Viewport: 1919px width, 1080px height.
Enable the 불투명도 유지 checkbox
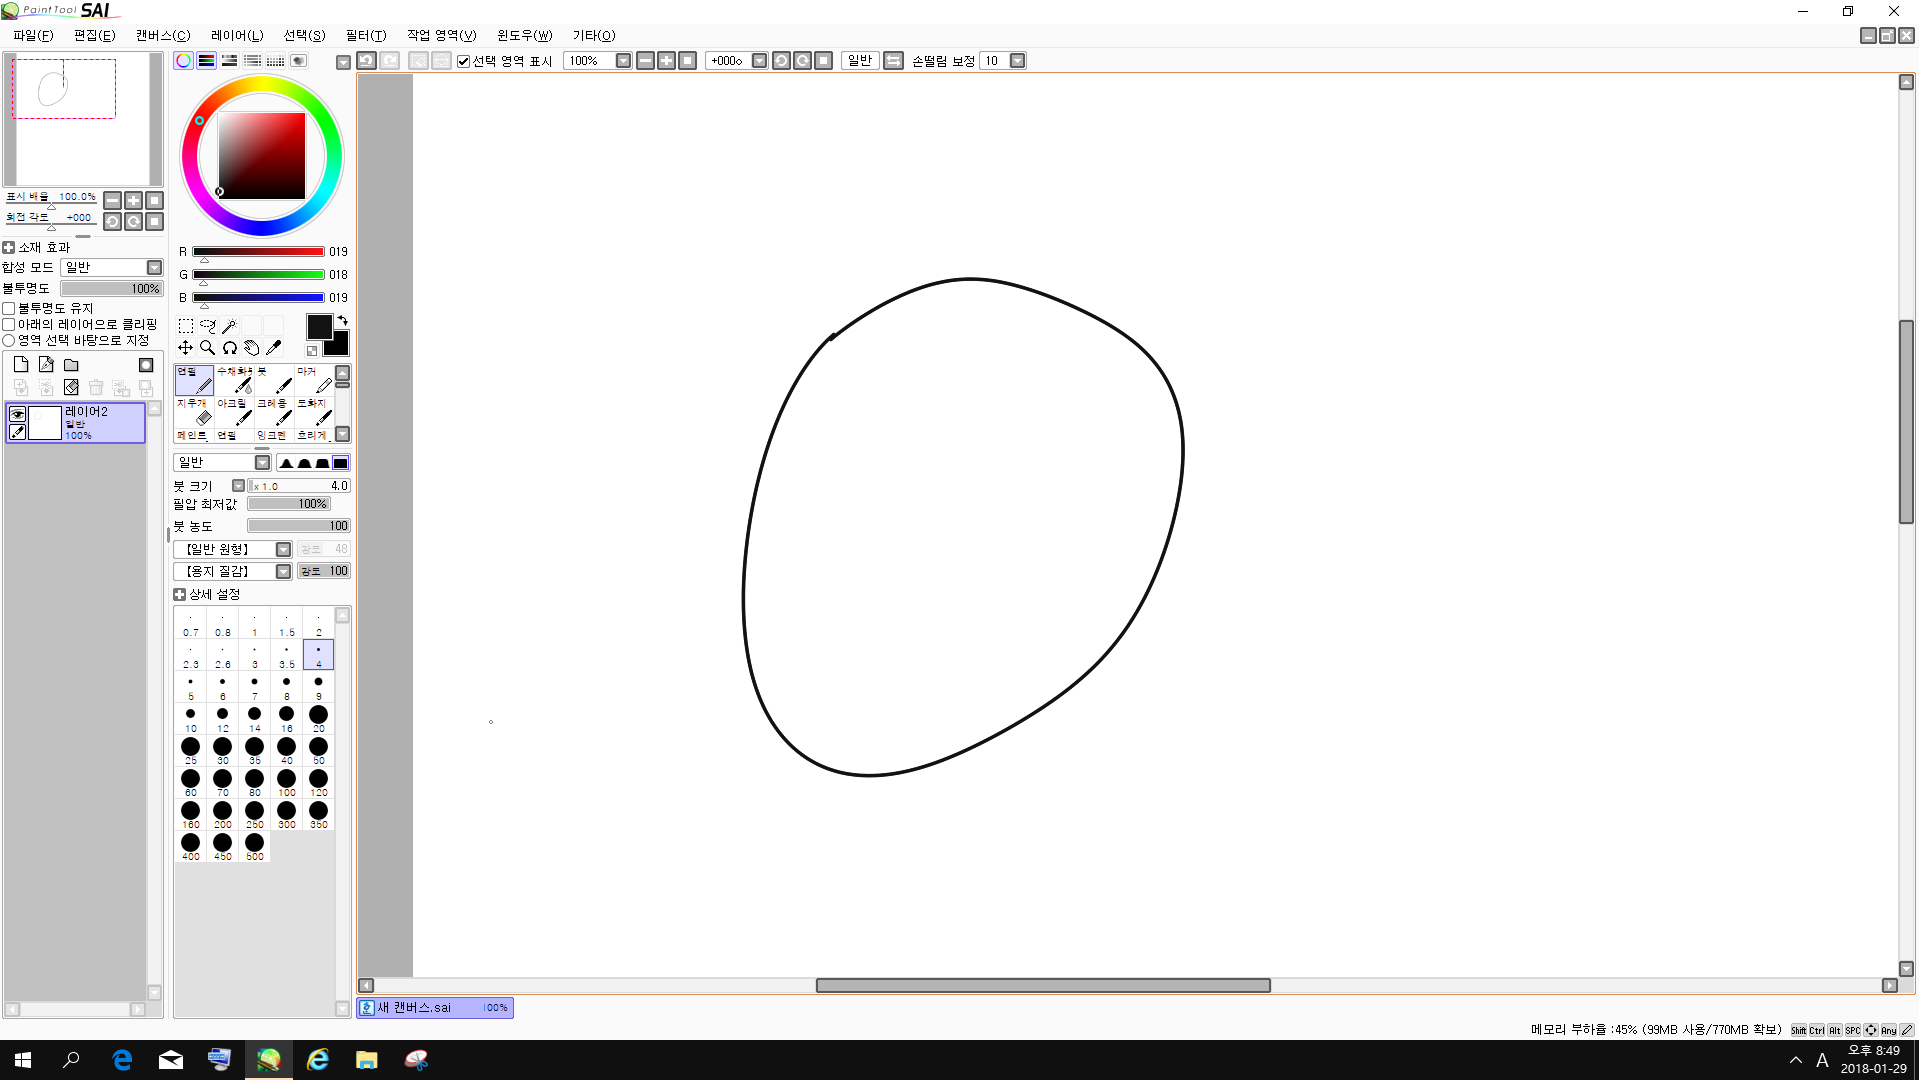(9, 309)
